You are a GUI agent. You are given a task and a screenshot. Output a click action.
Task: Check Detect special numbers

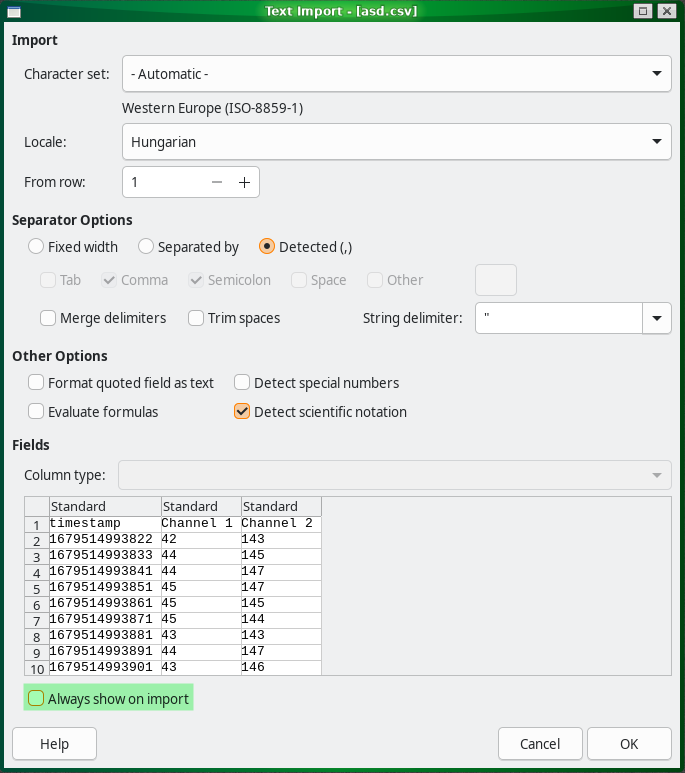tap(242, 382)
